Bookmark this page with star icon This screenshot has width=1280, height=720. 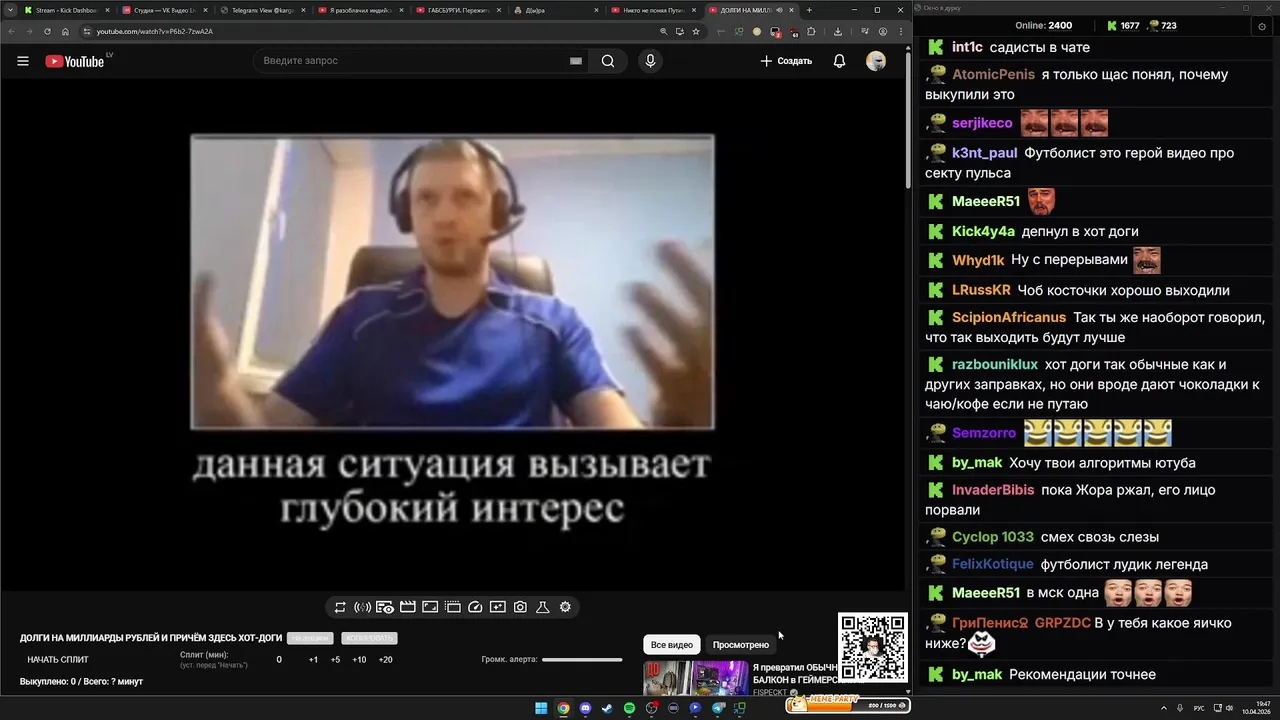[696, 31]
